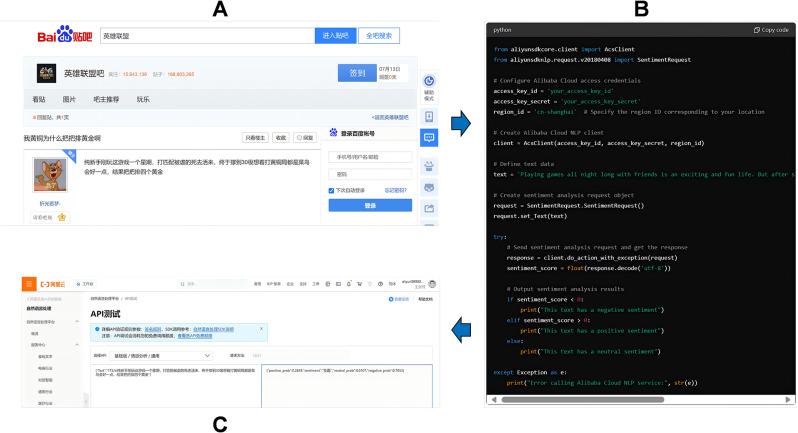Click the 回复 reply button above the post
Image resolution: width=798 pixels, height=433 pixels.
[305, 137]
